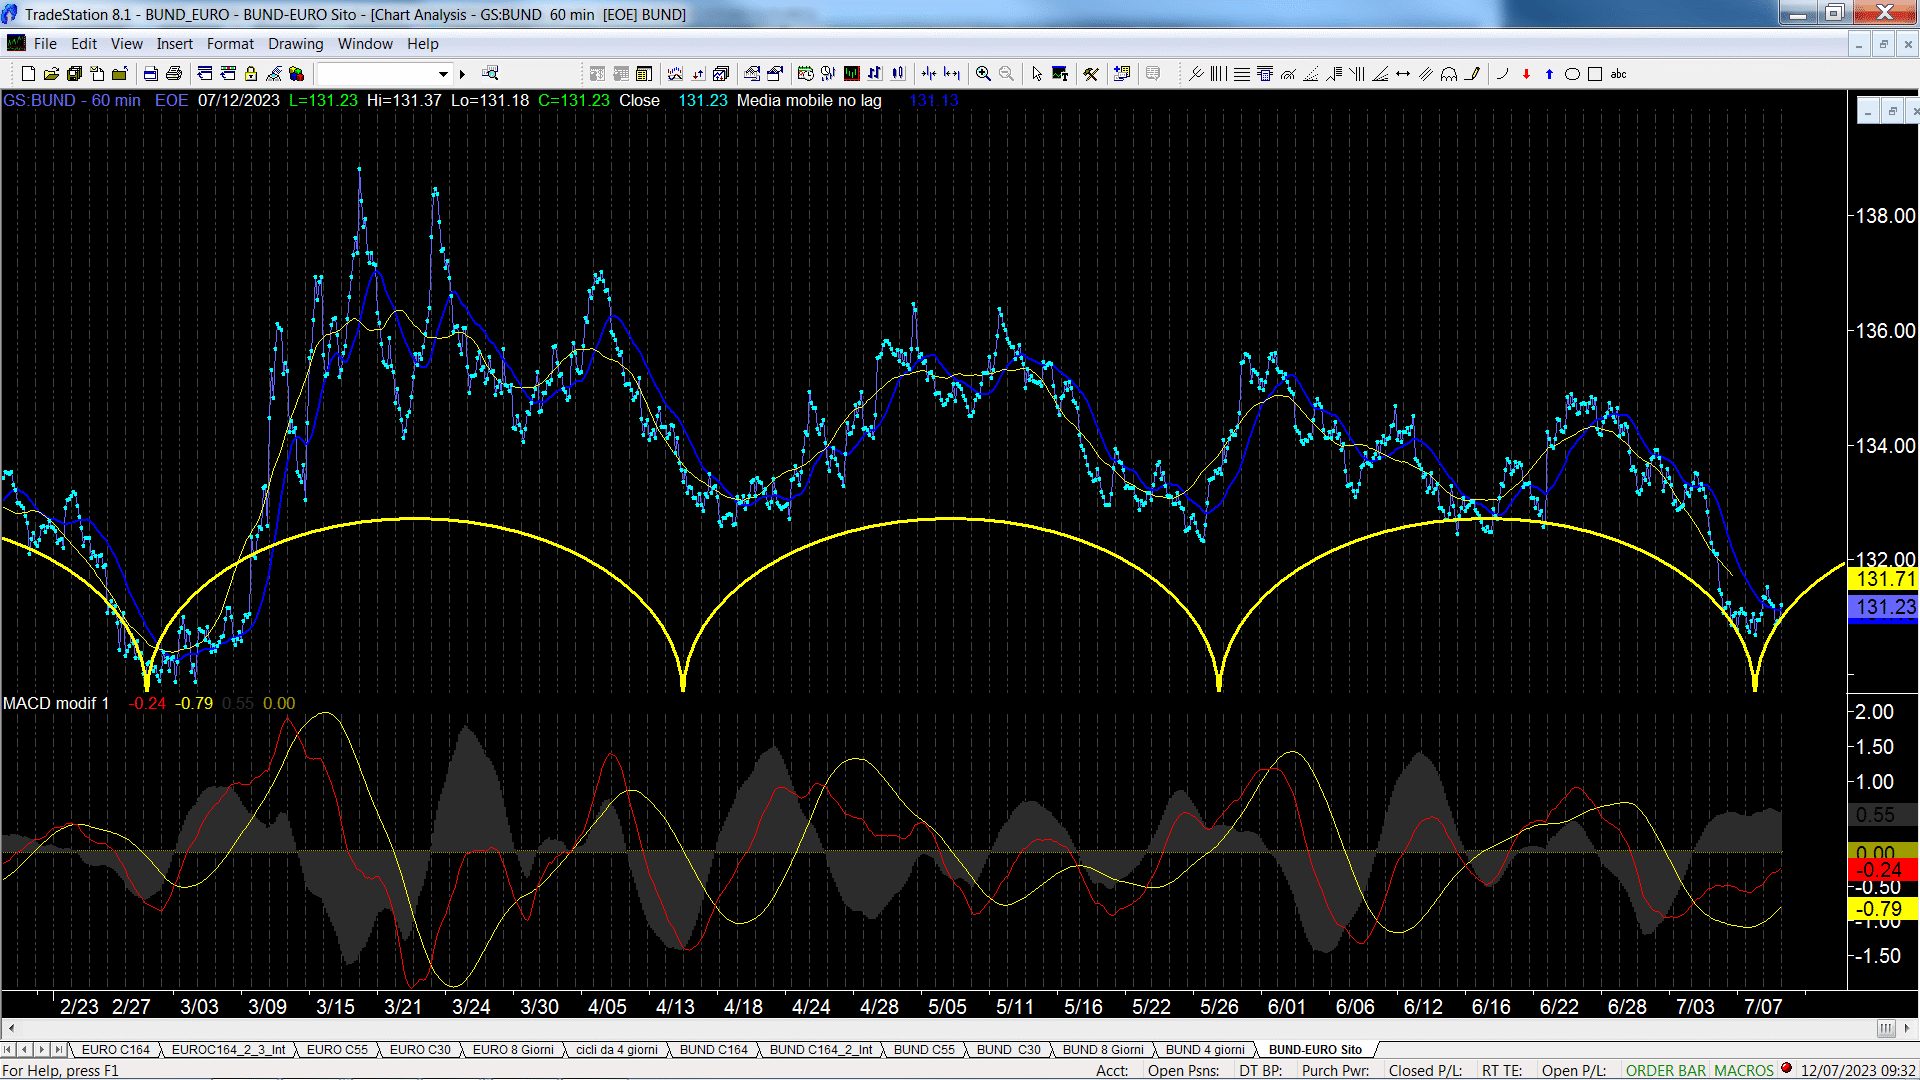Click the hammer tools icon
Screen dimensions: 1920x1080
click(1091, 73)
